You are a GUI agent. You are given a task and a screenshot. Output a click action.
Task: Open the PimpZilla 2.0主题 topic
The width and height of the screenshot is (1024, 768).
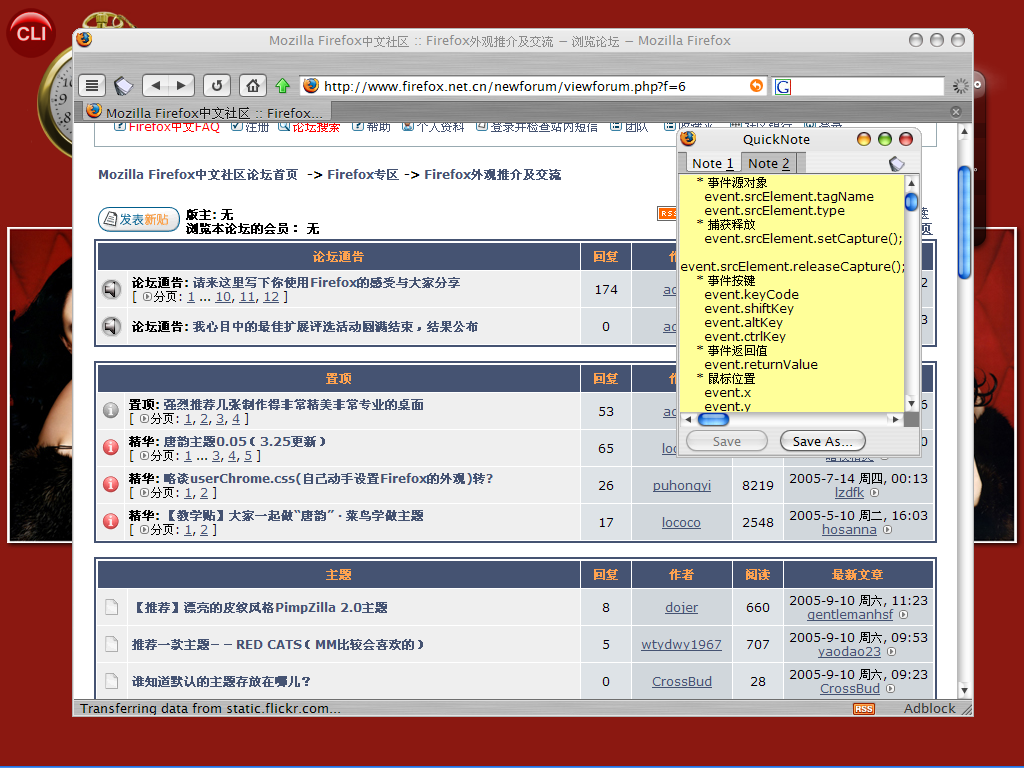[x=260, y=607]
